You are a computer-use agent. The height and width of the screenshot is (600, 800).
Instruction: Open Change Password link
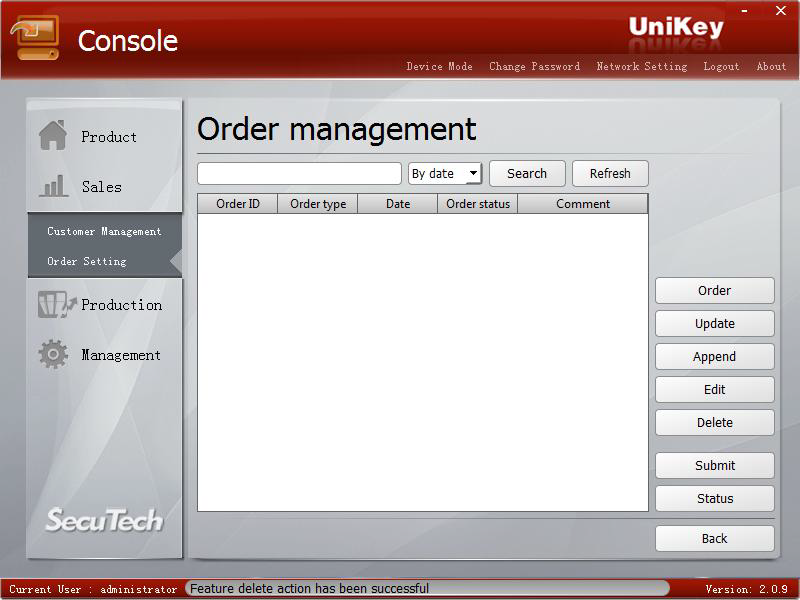click(x=534, y=66)
